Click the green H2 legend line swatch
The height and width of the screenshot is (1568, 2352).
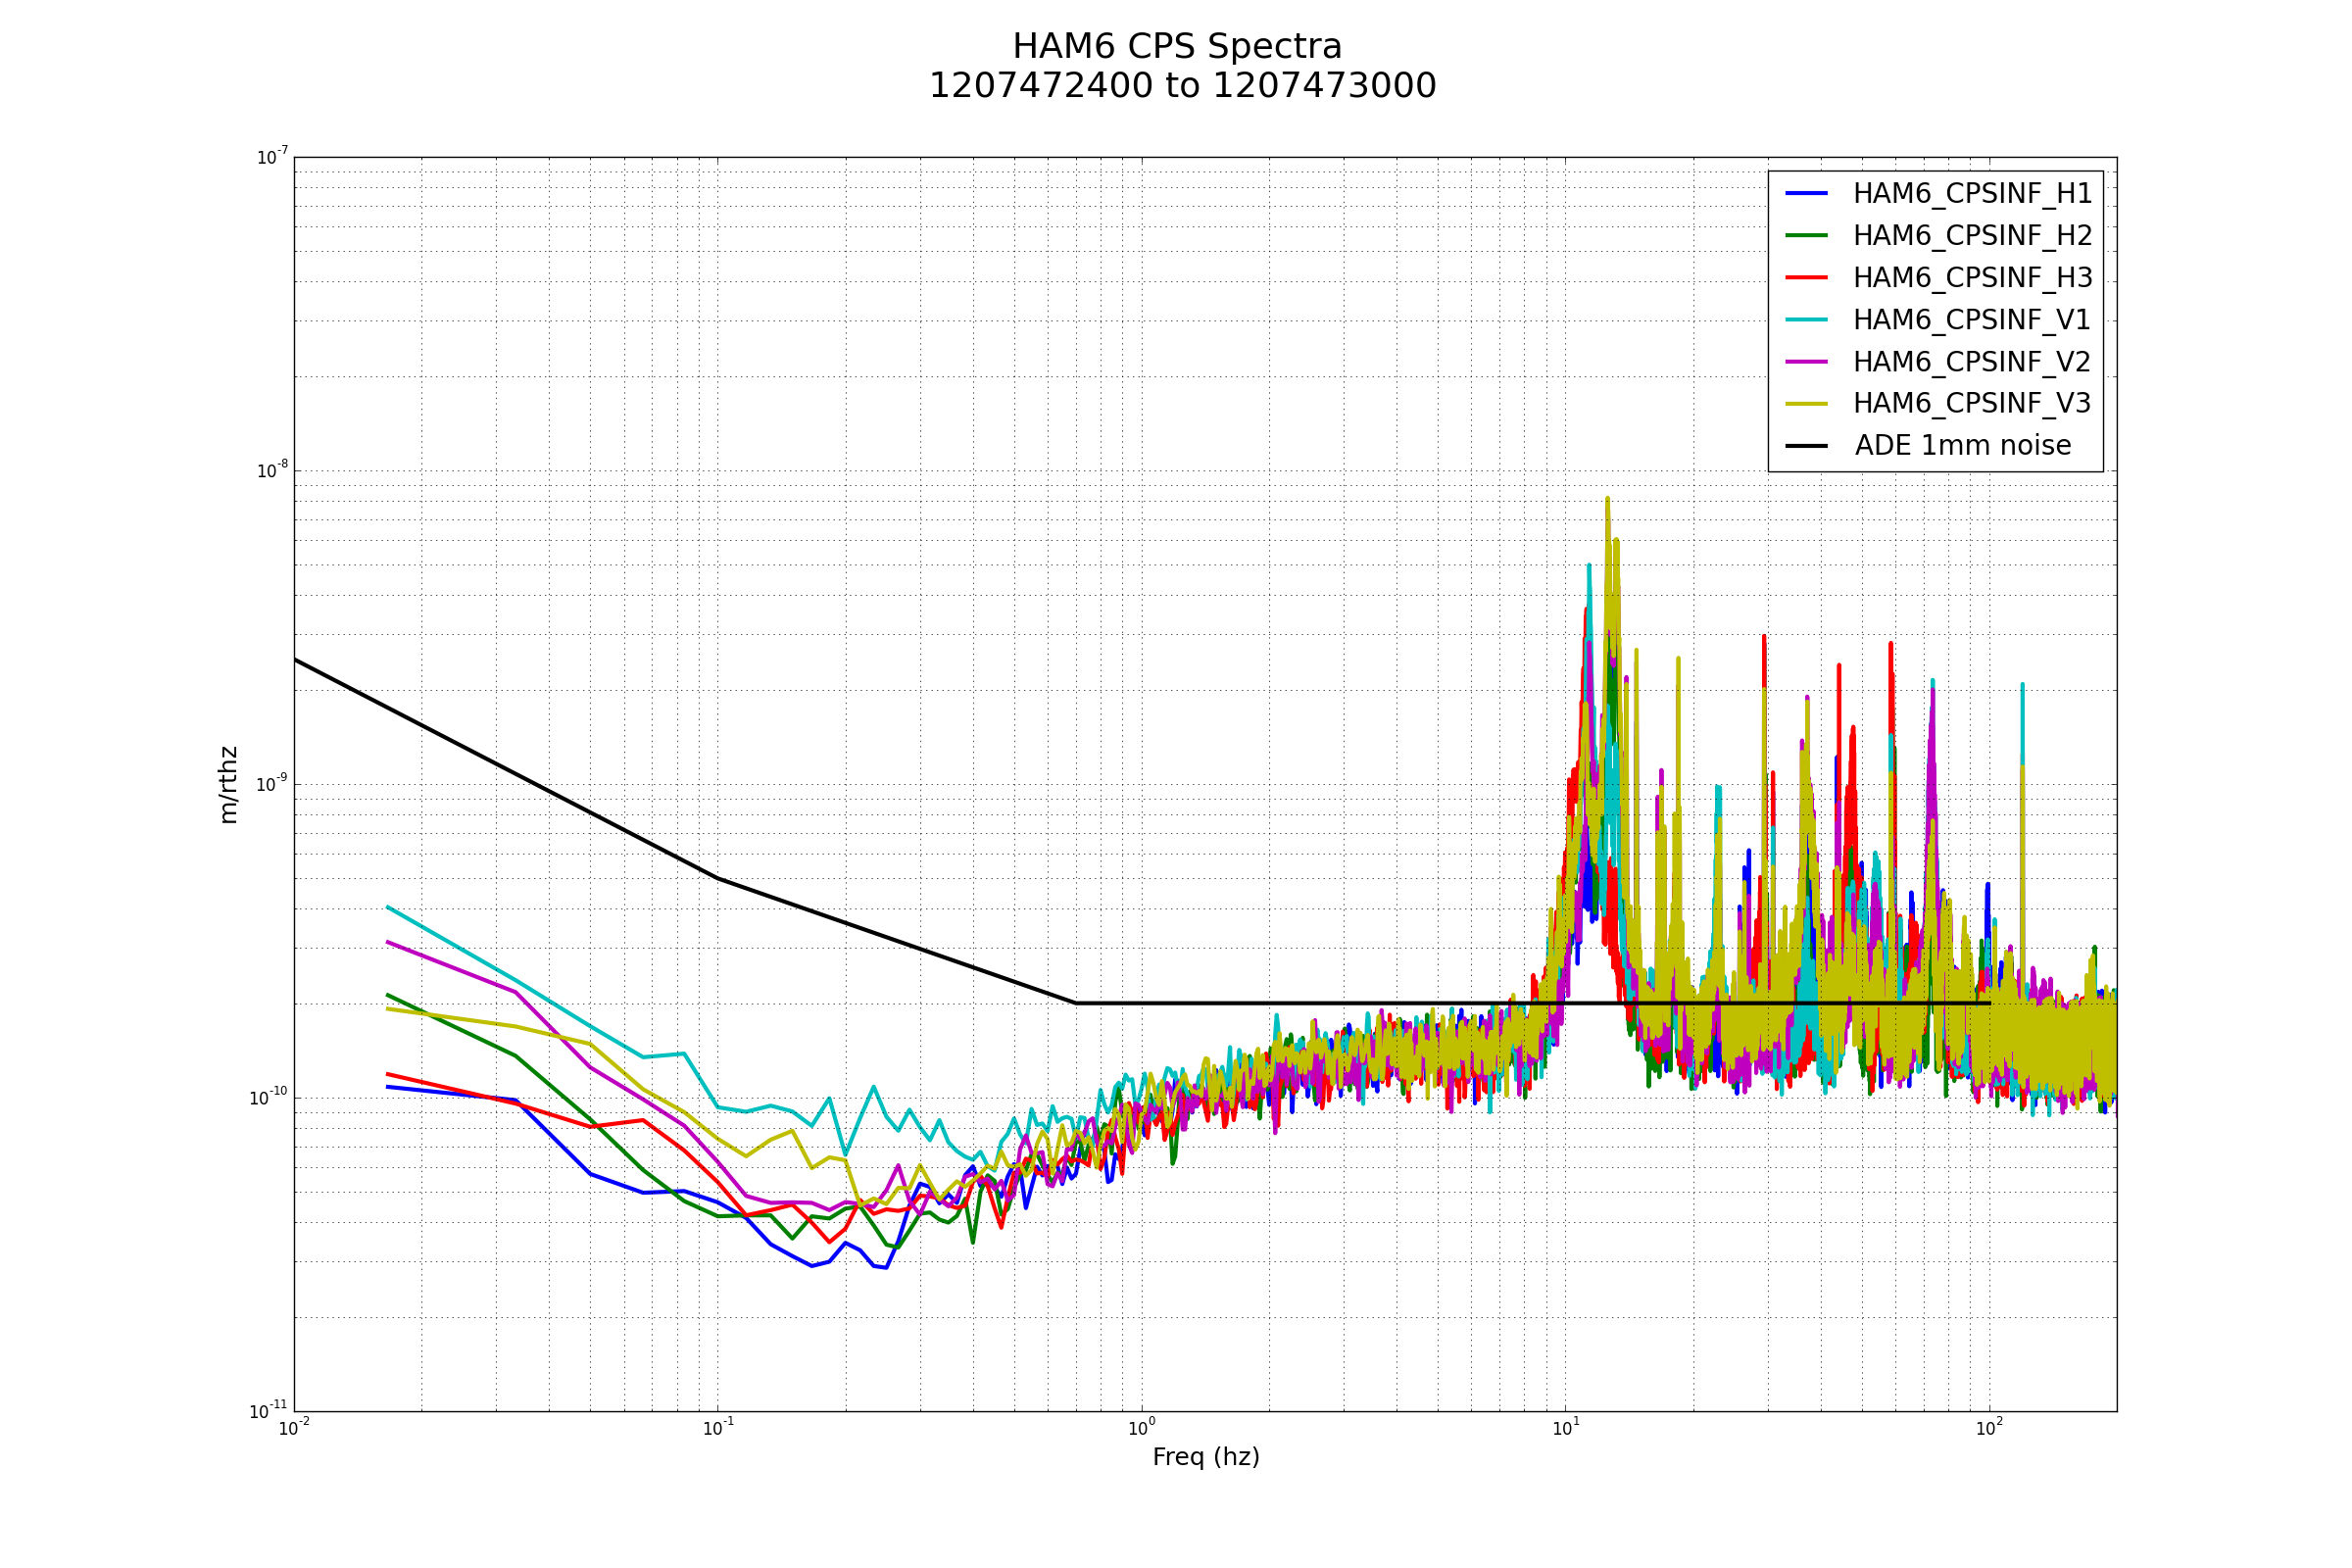coord(1806,235)
